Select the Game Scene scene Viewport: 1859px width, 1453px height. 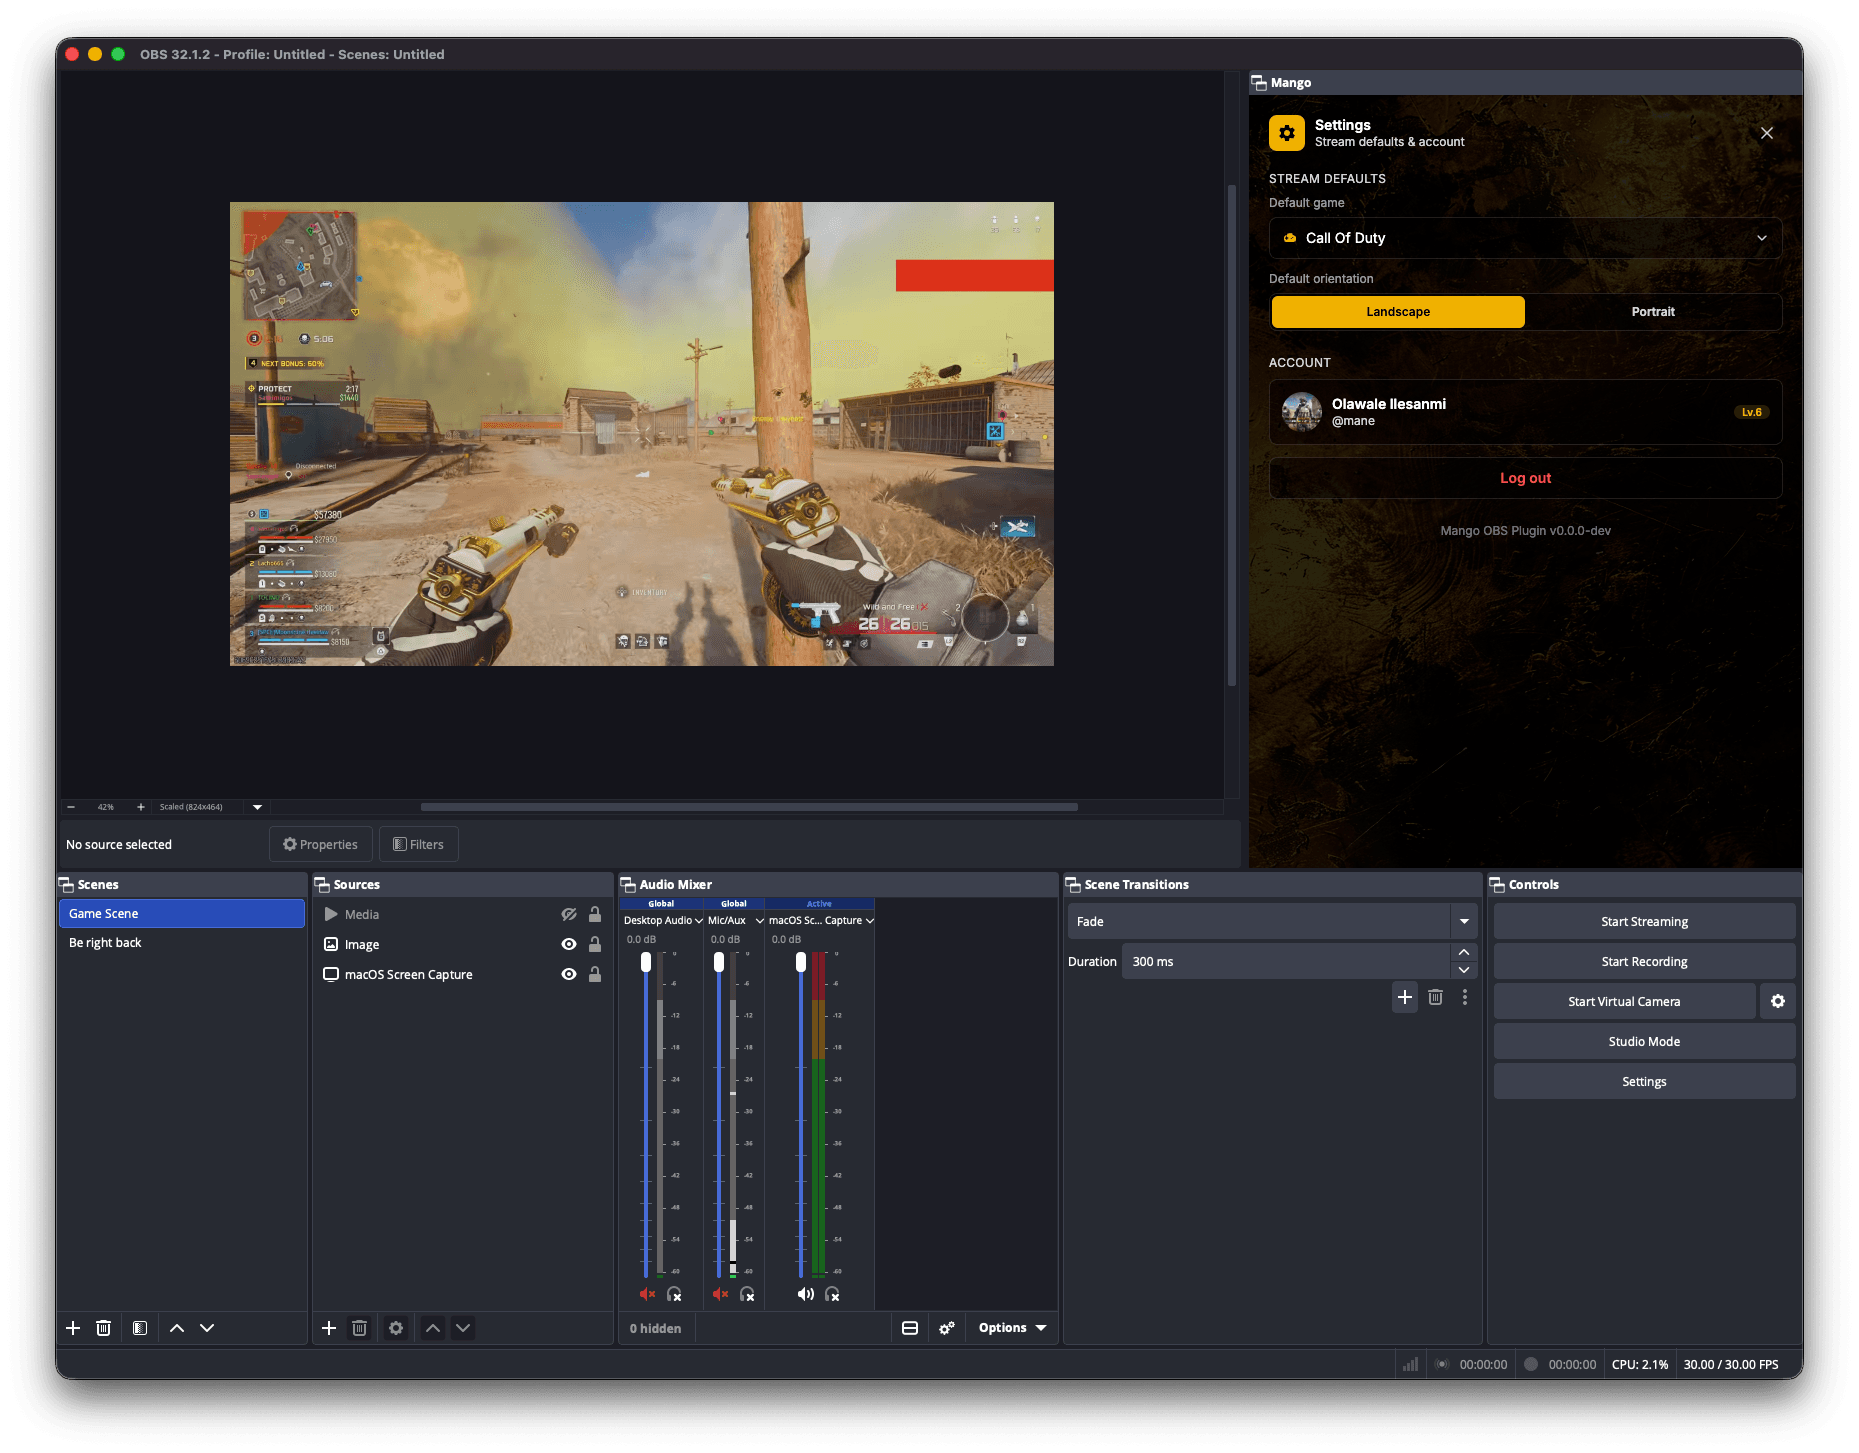[x=182, y=913]
